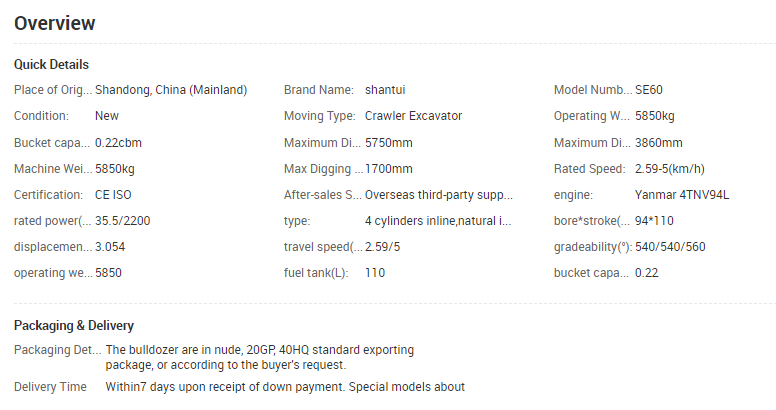Select the SE60 model number value
The width and height of the screenshot is (776, 410).
pos(649,90)
